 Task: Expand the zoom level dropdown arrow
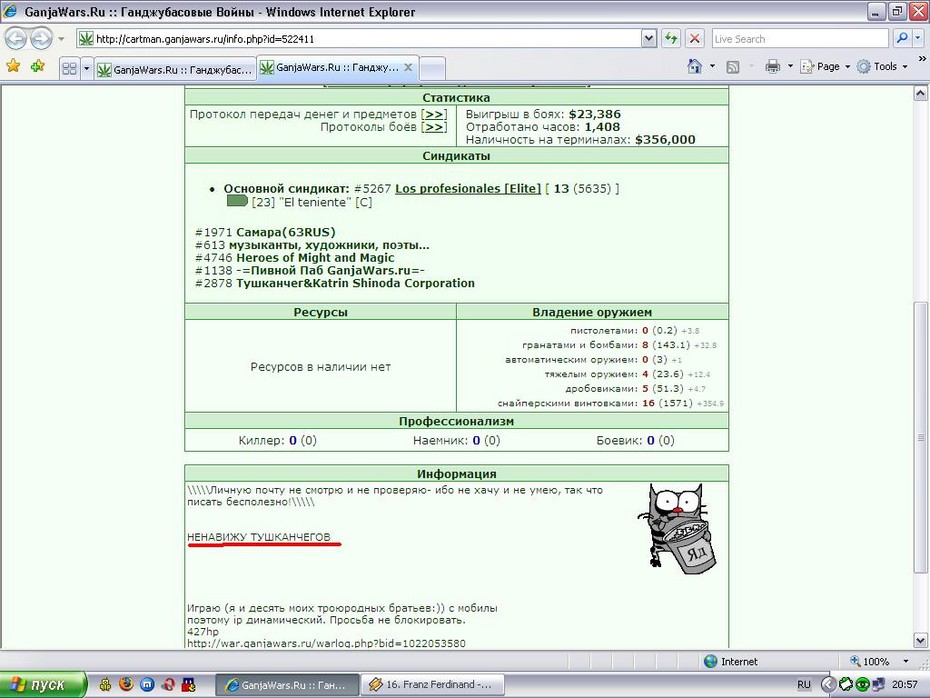click(x=906, y=661)
